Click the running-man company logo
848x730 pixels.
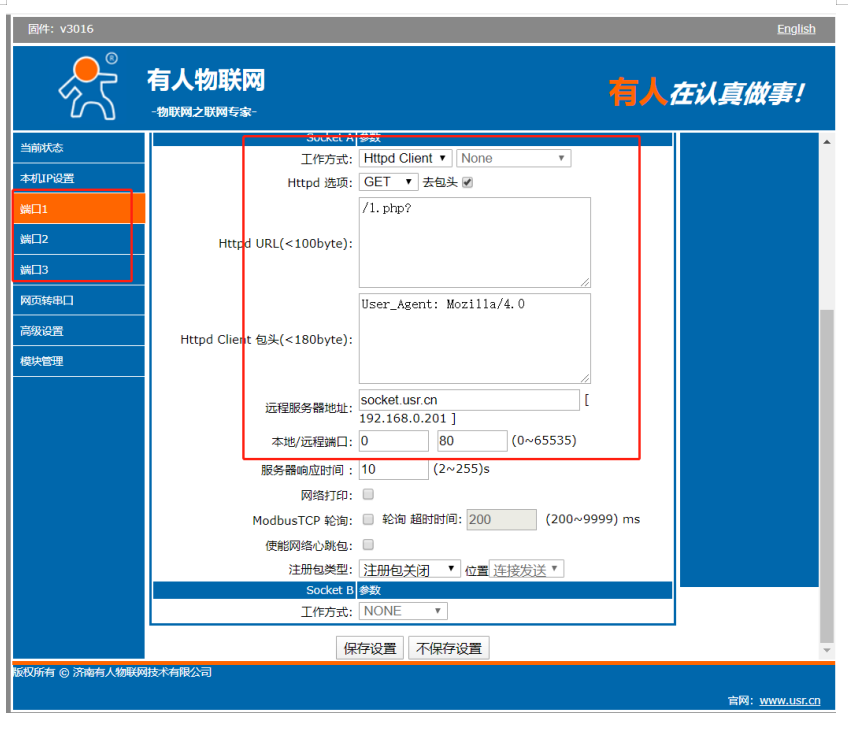[x=88, y=86]
